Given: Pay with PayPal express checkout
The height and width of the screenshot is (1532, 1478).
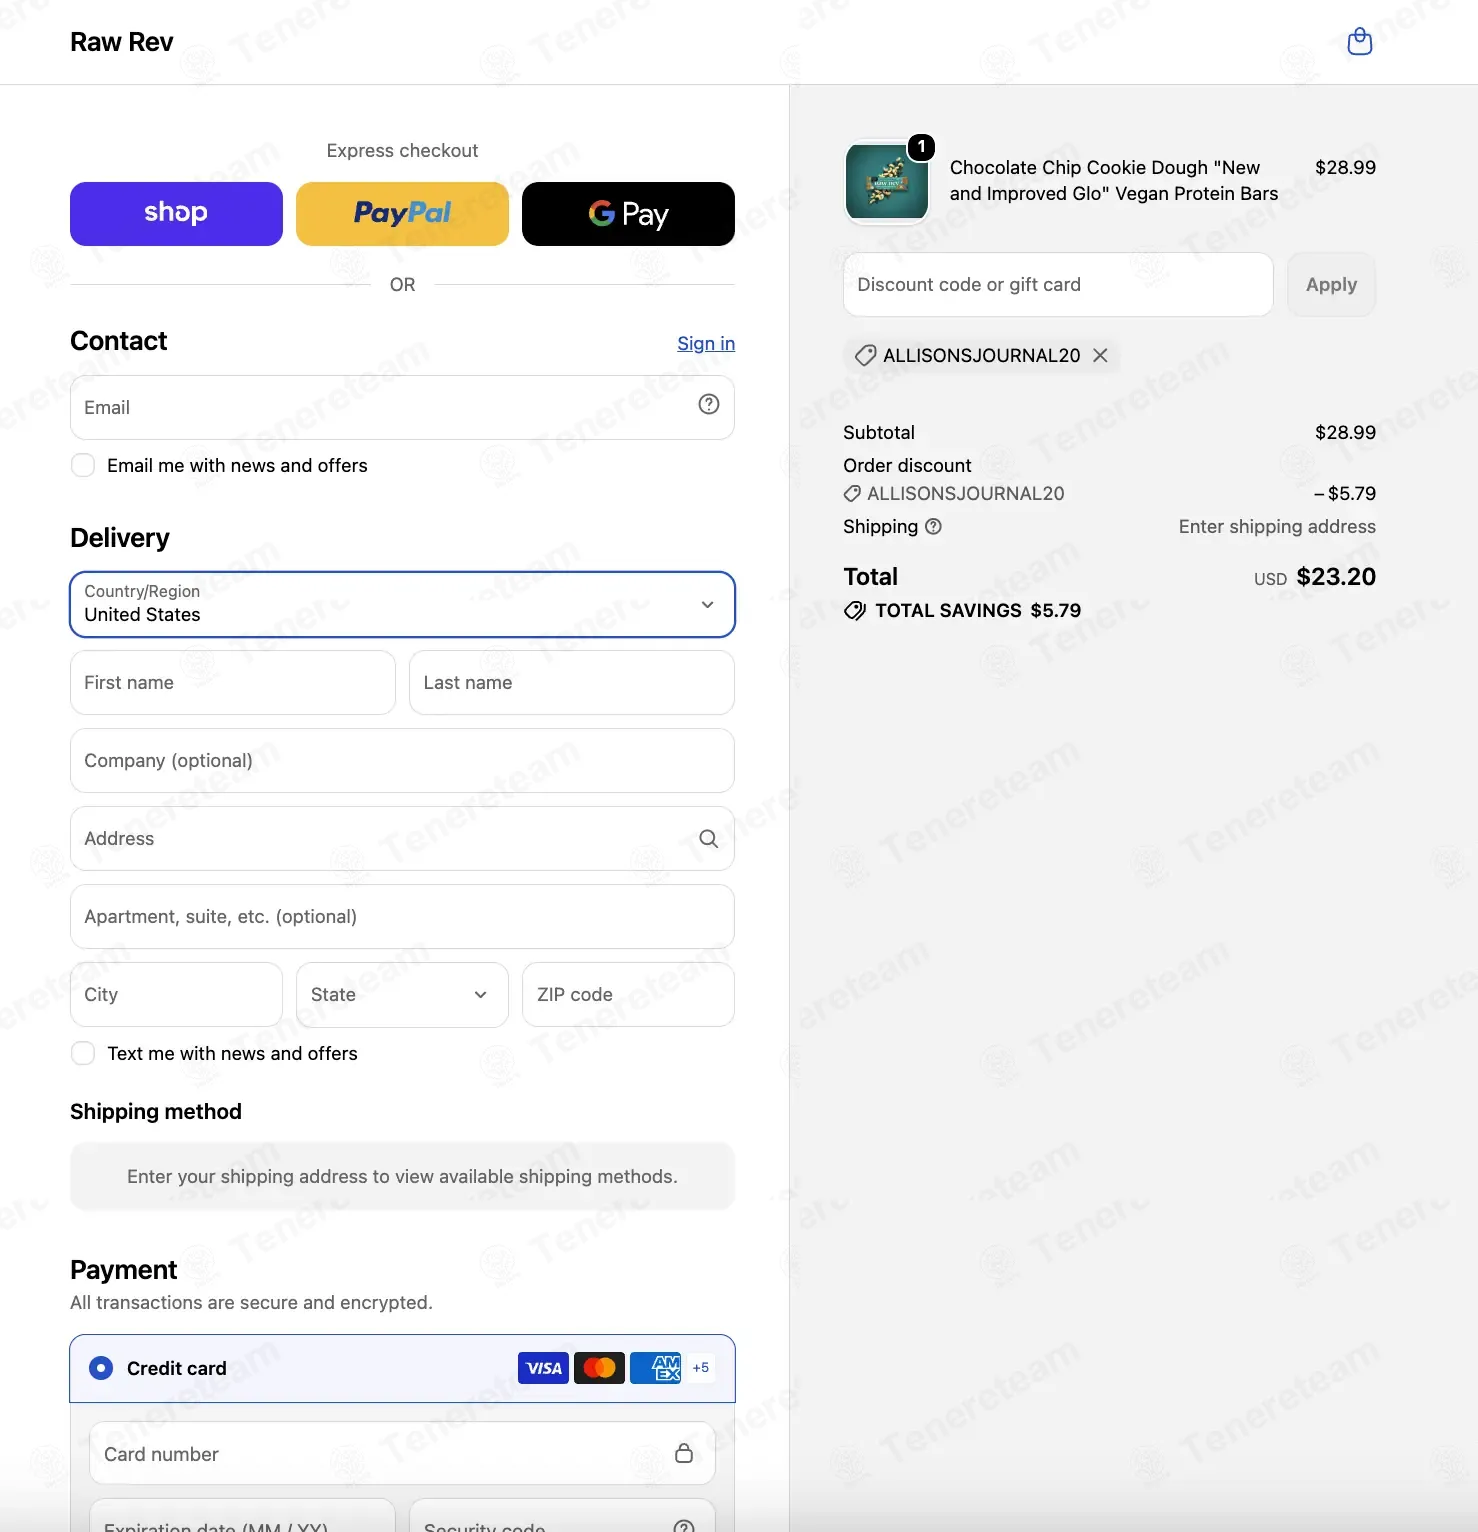Looking at the screenshot, I should pos(402,214).
